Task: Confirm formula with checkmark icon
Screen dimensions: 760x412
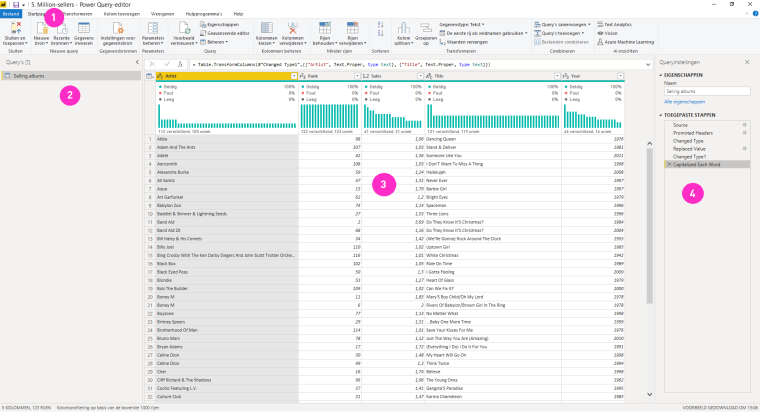Action: point(167,64)
